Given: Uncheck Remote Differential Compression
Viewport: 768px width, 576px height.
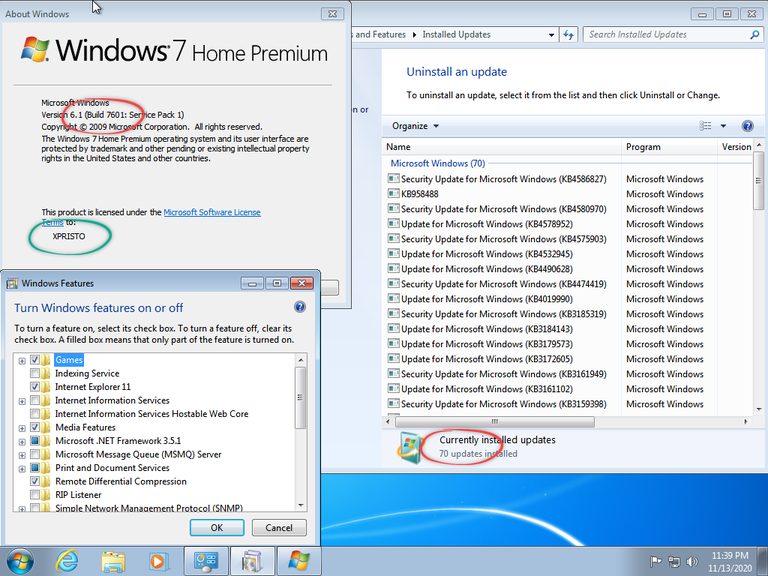Looking at the screenshot, I should click(x=35, y=481).
